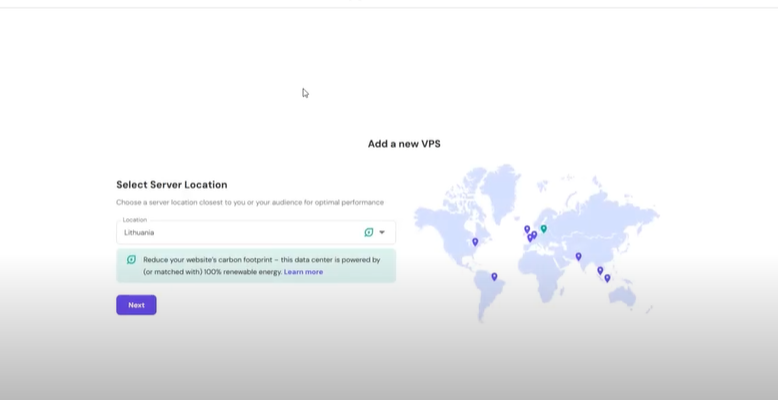Screen dimensions: 778x400
Task: Click the United Kingdom map pin
Action: pos(527,229)
